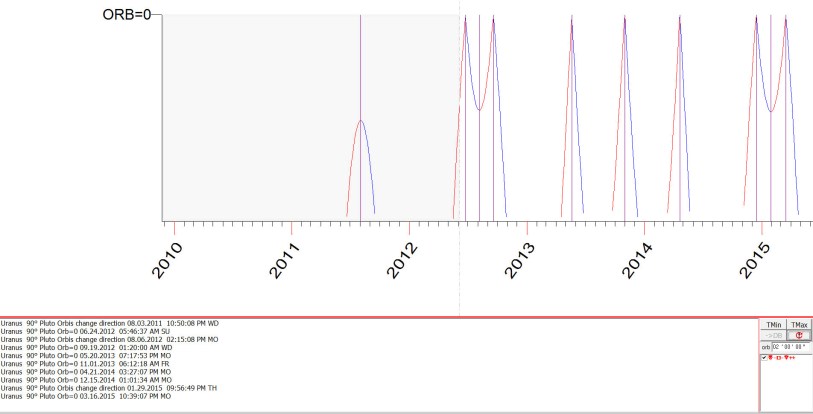Click the ->DB button
Screen dimensions: 813x414
tap(773, 336)
